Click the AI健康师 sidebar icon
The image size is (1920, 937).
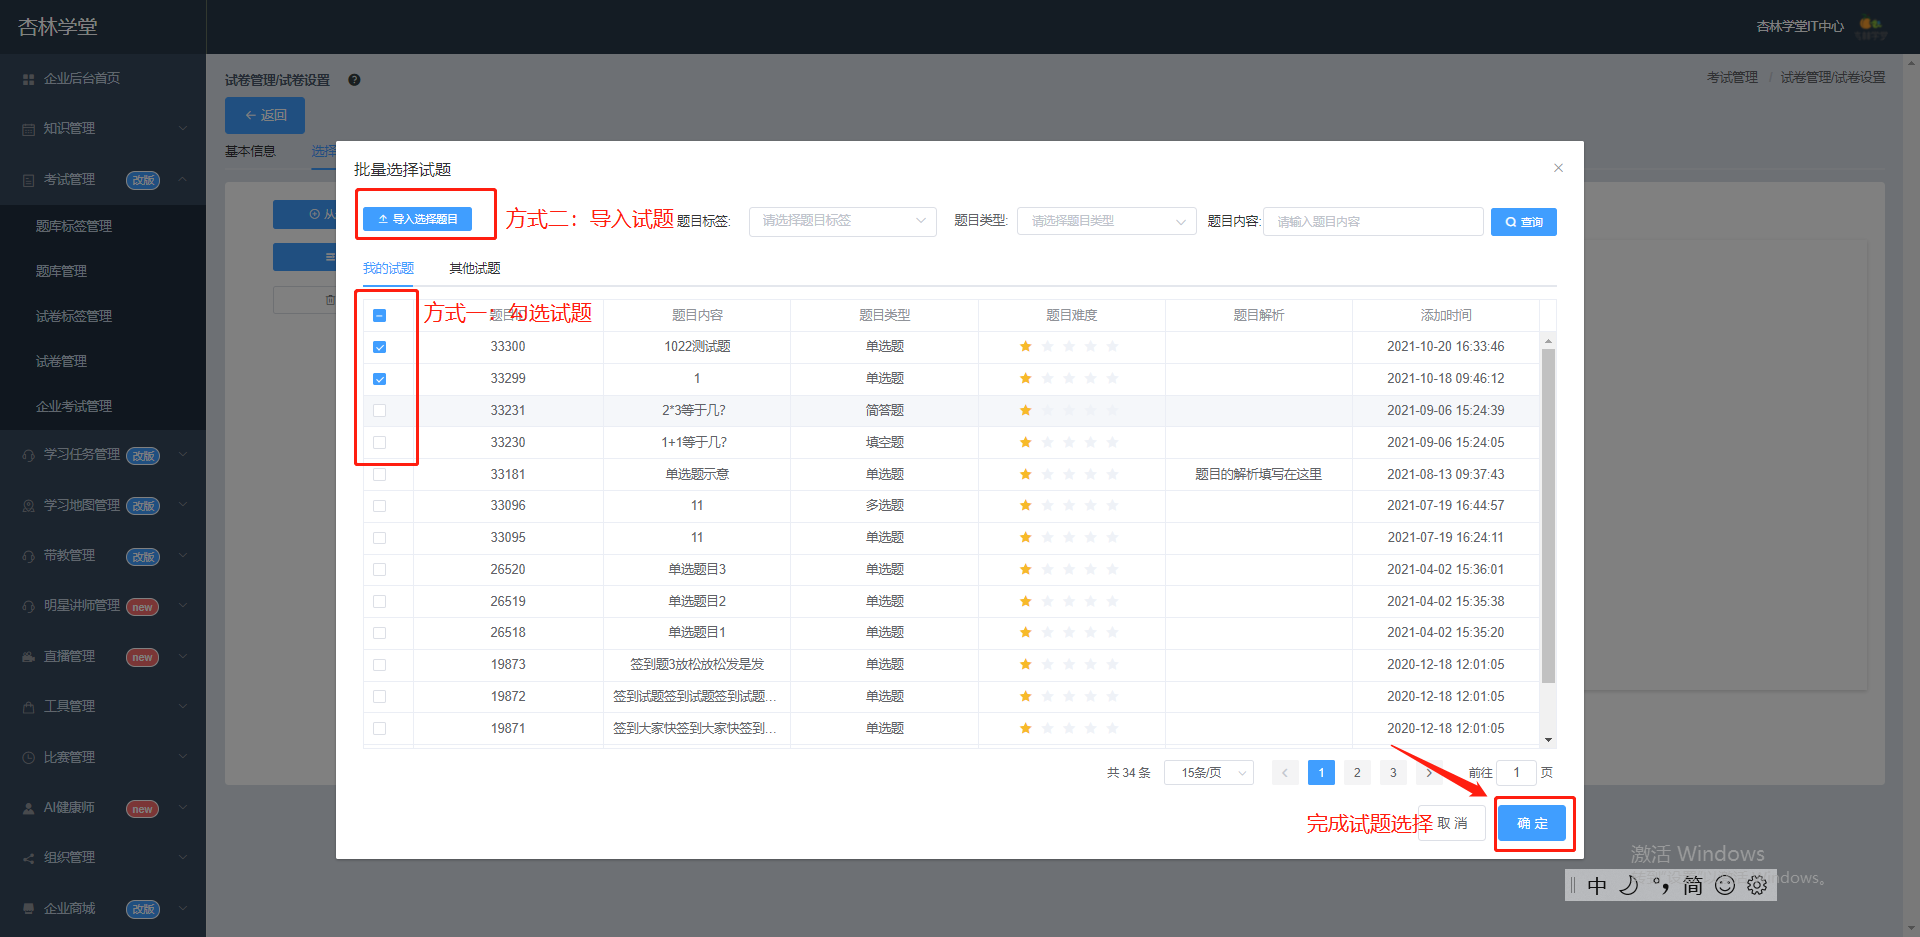29,808
